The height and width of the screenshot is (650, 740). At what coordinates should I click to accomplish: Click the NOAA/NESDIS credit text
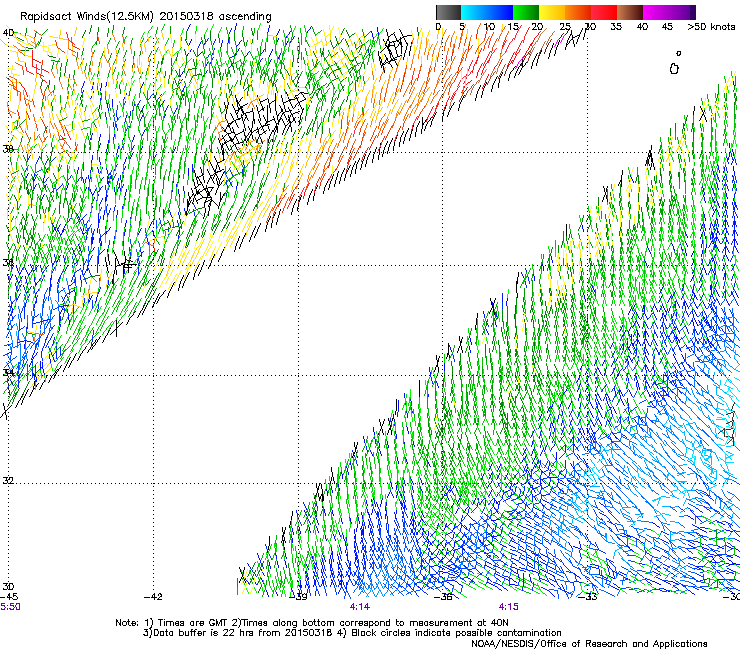click(x=589, y=644)
